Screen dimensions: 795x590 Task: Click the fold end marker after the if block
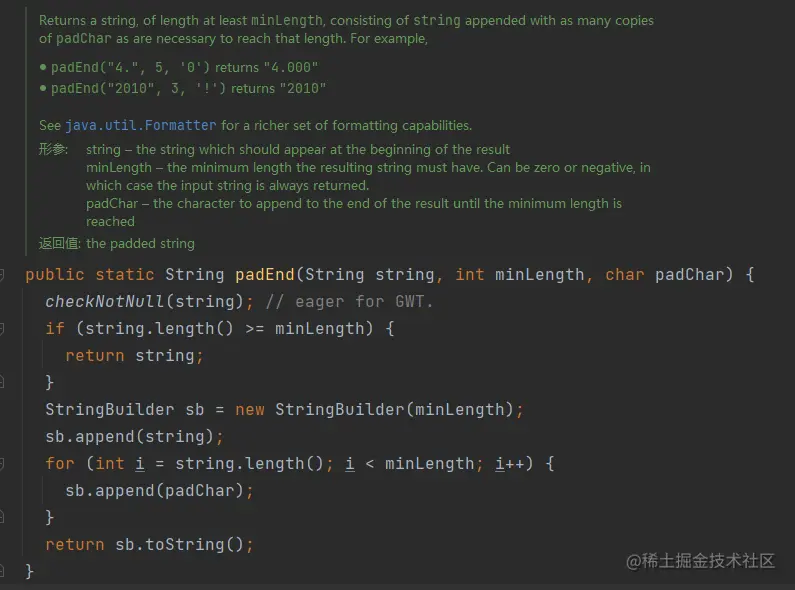tap(2, 382)
